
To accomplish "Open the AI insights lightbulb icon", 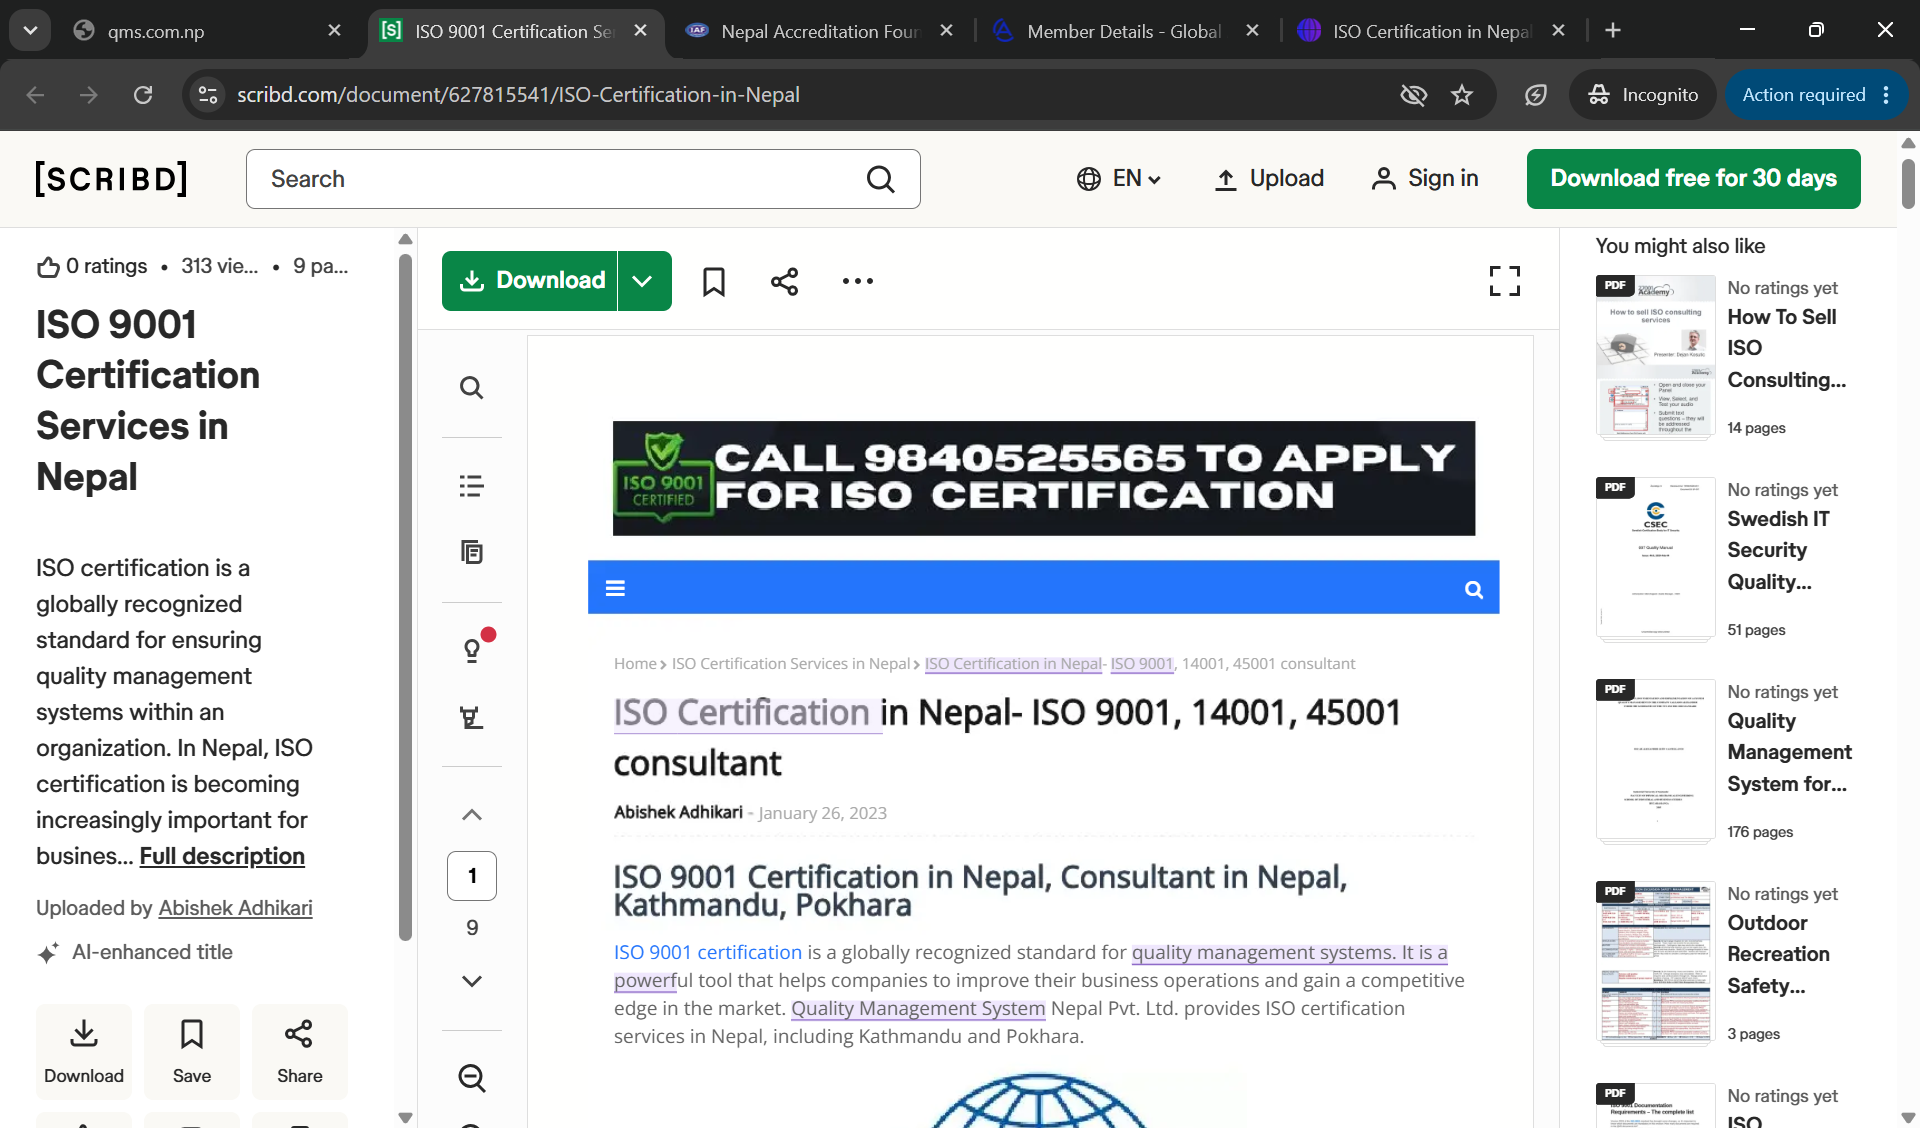I will [473, 650].
